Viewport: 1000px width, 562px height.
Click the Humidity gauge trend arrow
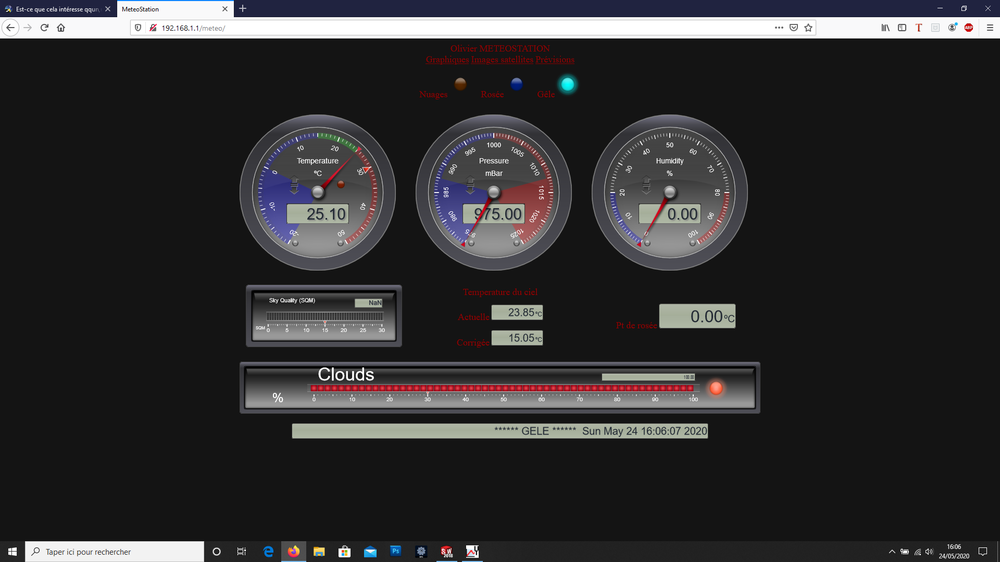(646, 186)
